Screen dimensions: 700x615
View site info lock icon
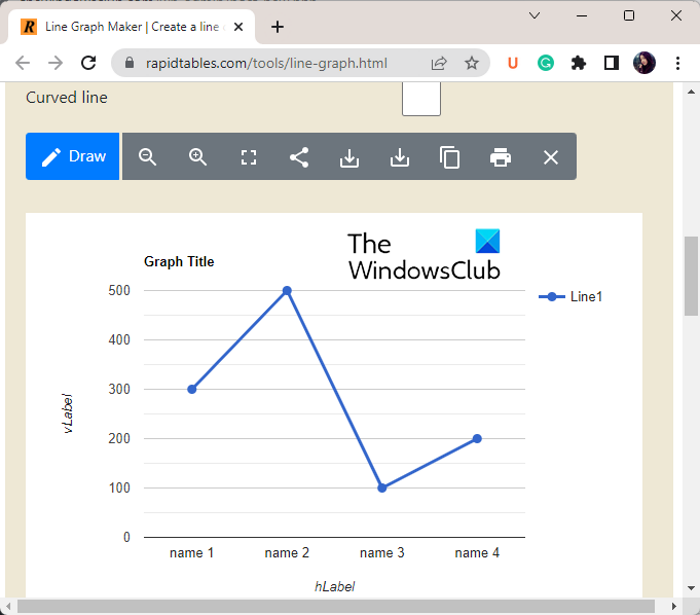point(129,63)
